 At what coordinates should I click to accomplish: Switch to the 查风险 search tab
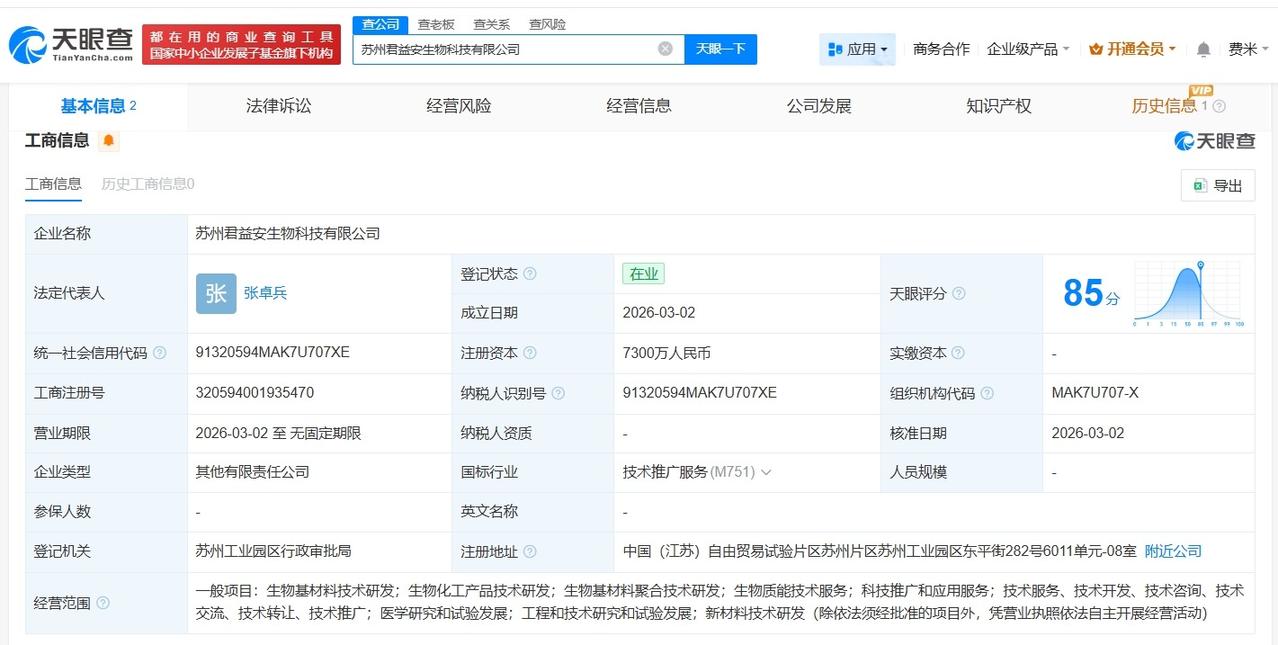(546, 24)
